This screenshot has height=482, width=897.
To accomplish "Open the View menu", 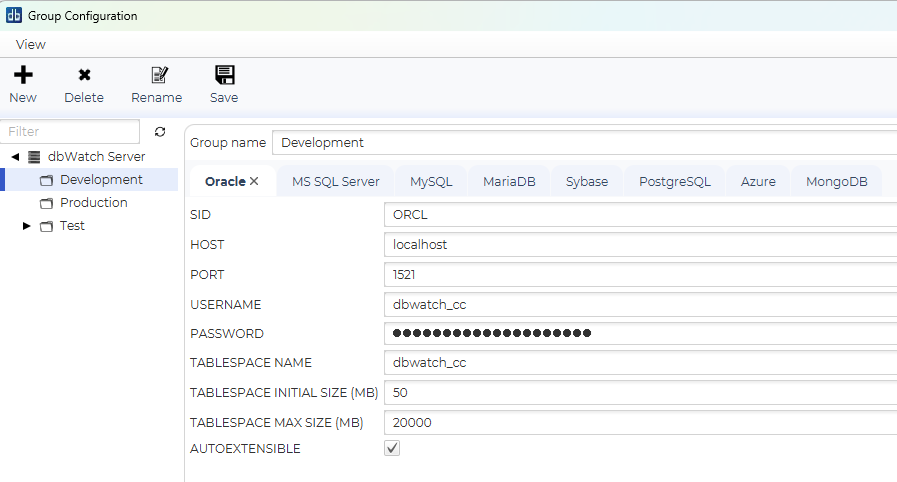I will coord(31,44).
